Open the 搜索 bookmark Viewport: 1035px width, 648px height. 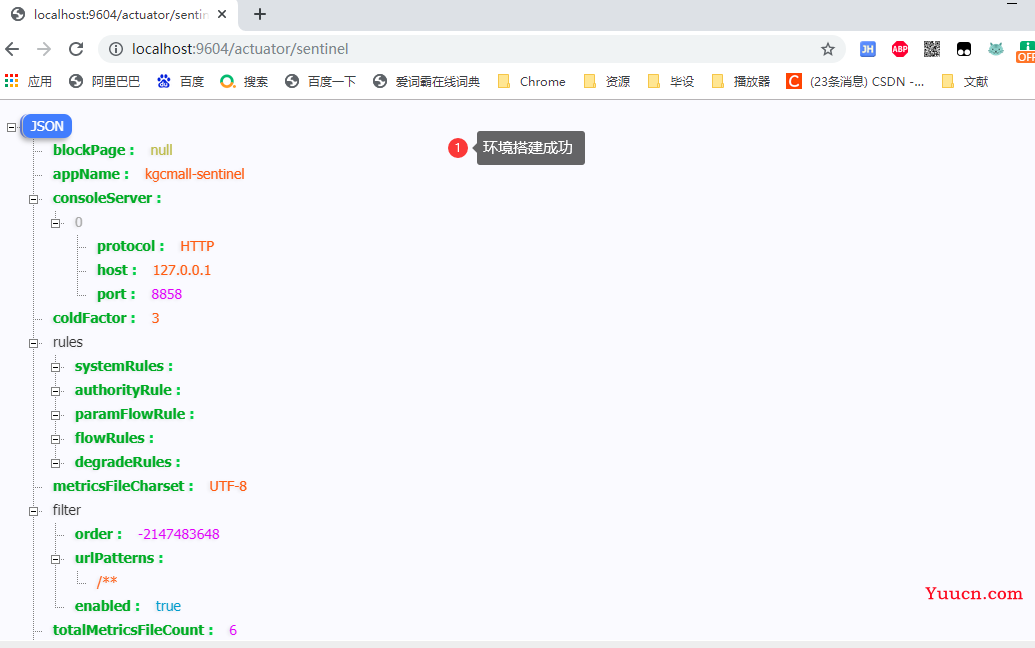point(244,81)
